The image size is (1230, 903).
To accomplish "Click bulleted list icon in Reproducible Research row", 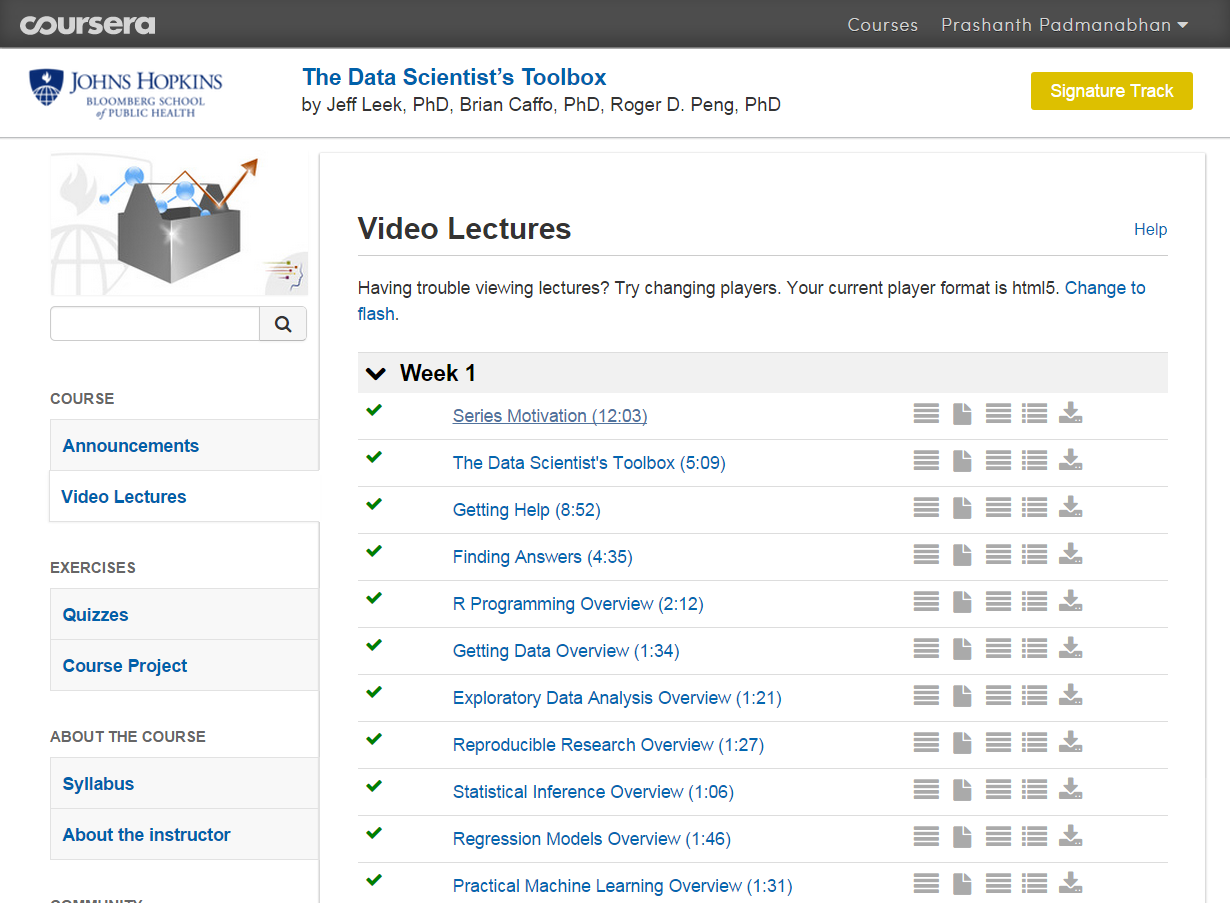I will 1035,742.
